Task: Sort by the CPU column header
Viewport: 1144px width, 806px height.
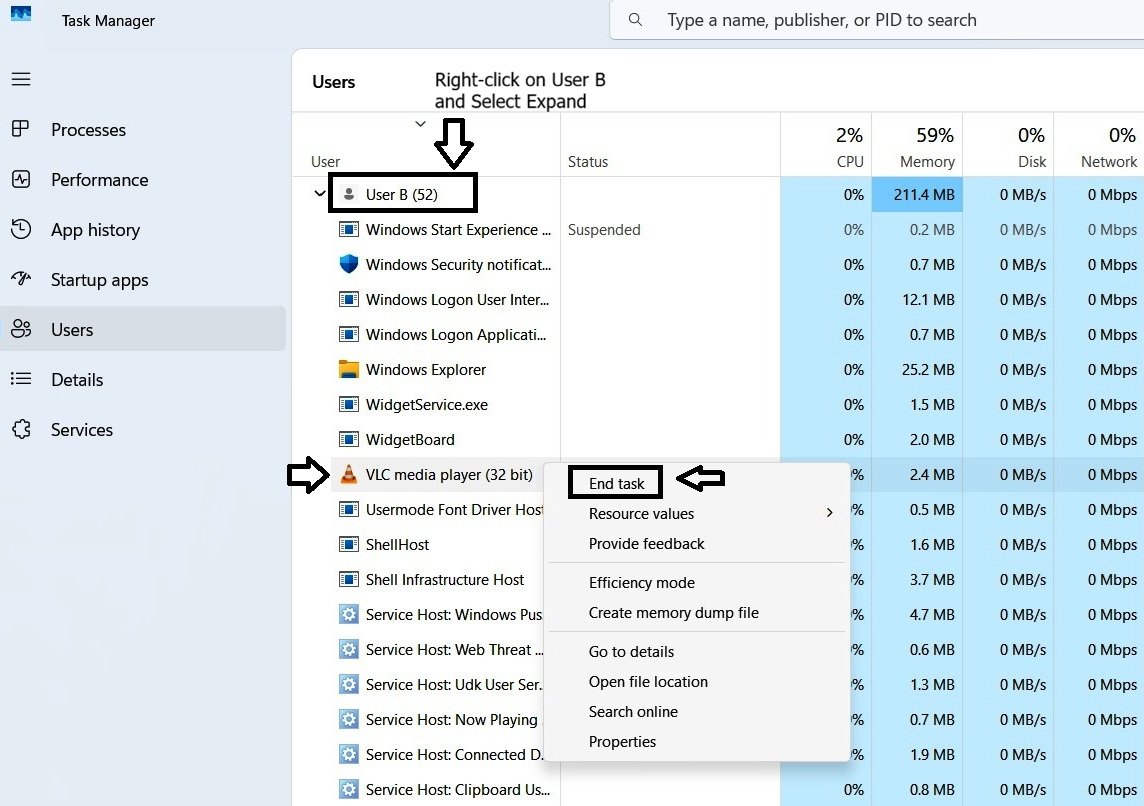Action: point(826,145)
